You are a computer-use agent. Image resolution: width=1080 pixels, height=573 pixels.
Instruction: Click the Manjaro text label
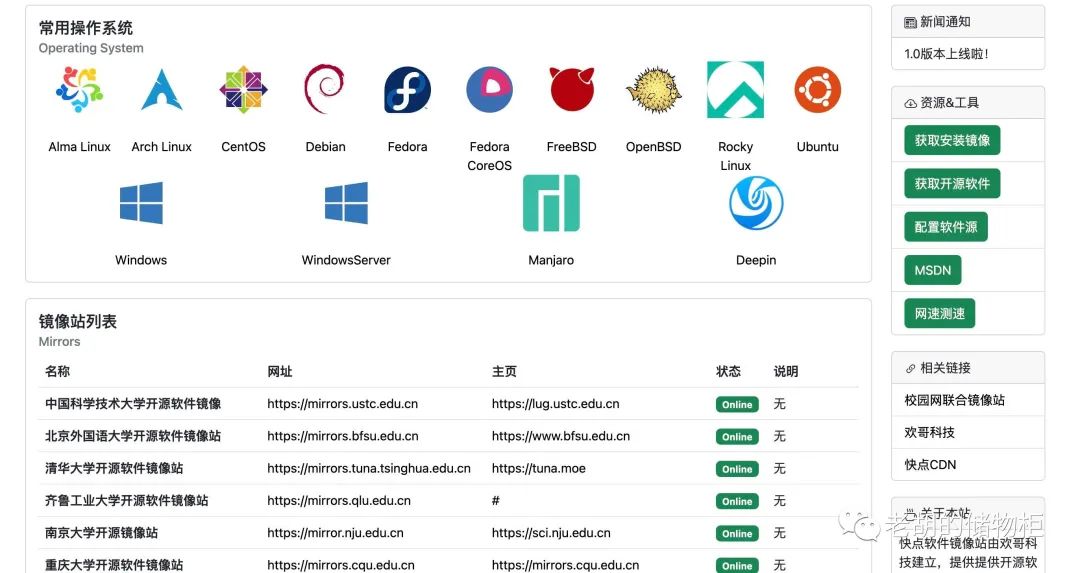tap(551, 260)
